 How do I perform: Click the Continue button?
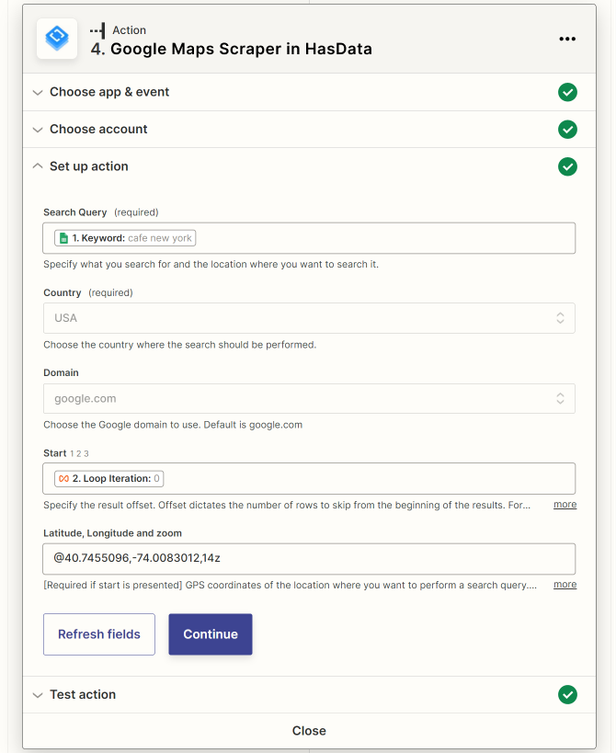210,634
